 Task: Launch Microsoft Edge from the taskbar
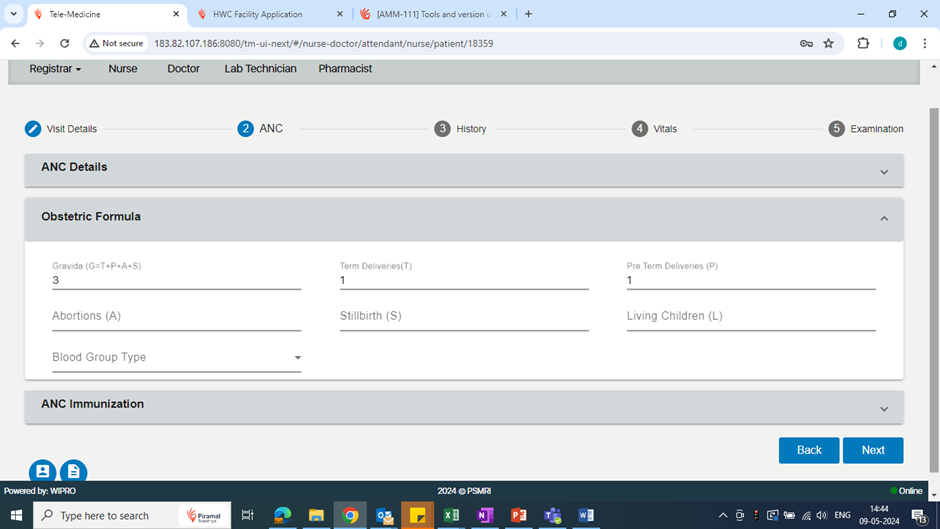282,515
